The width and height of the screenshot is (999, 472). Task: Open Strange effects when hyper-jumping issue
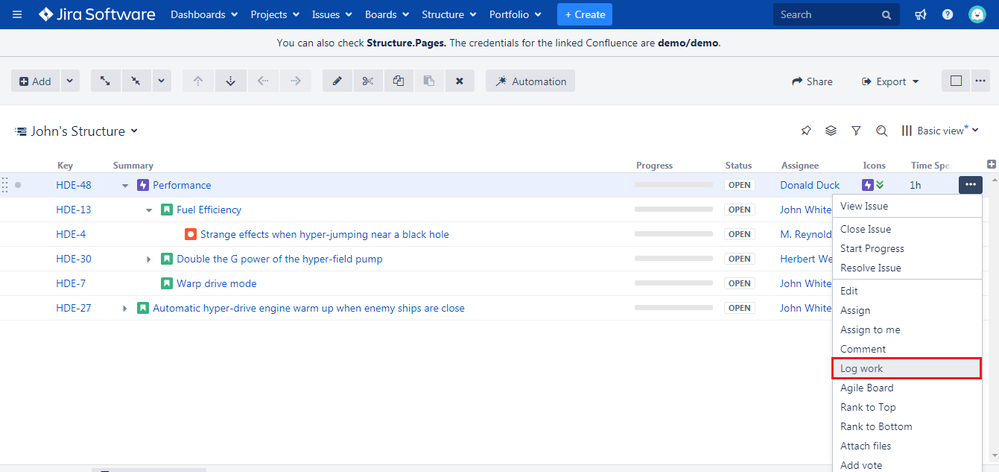pos(324,234)
